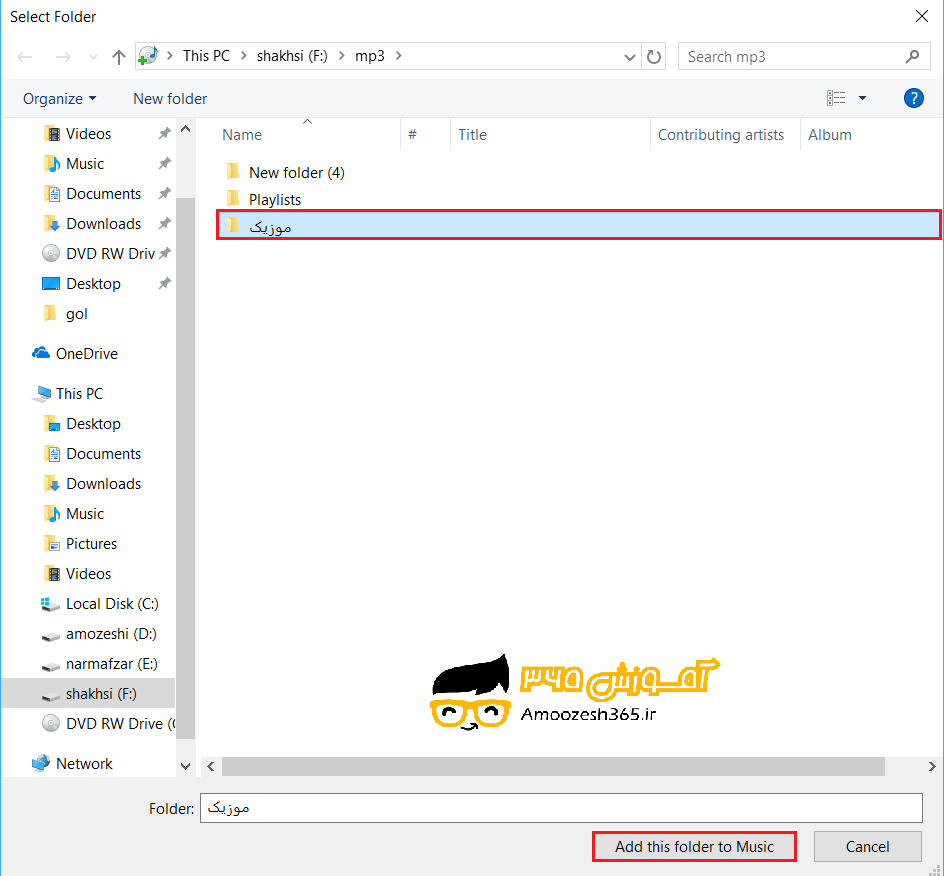This screenshot has height=876, width=944.
Task: Click the New folder command
Action: click(x=169, y=98)
